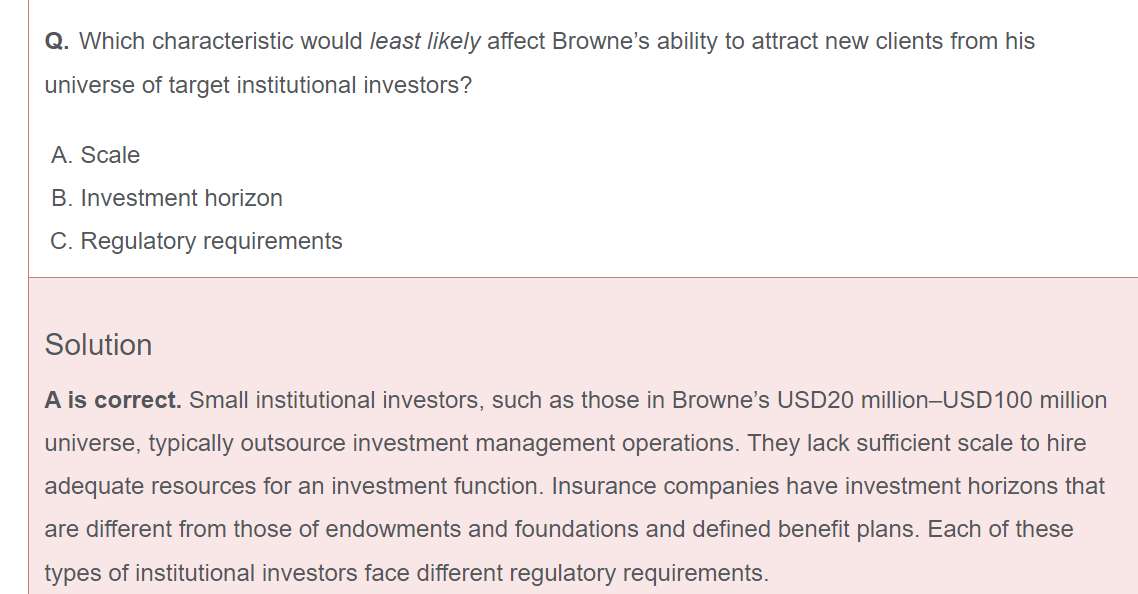This screenshot has height=594, width=1138.
Task: Choose answer C. Regulatory requirements
Action: pos(197,241)
